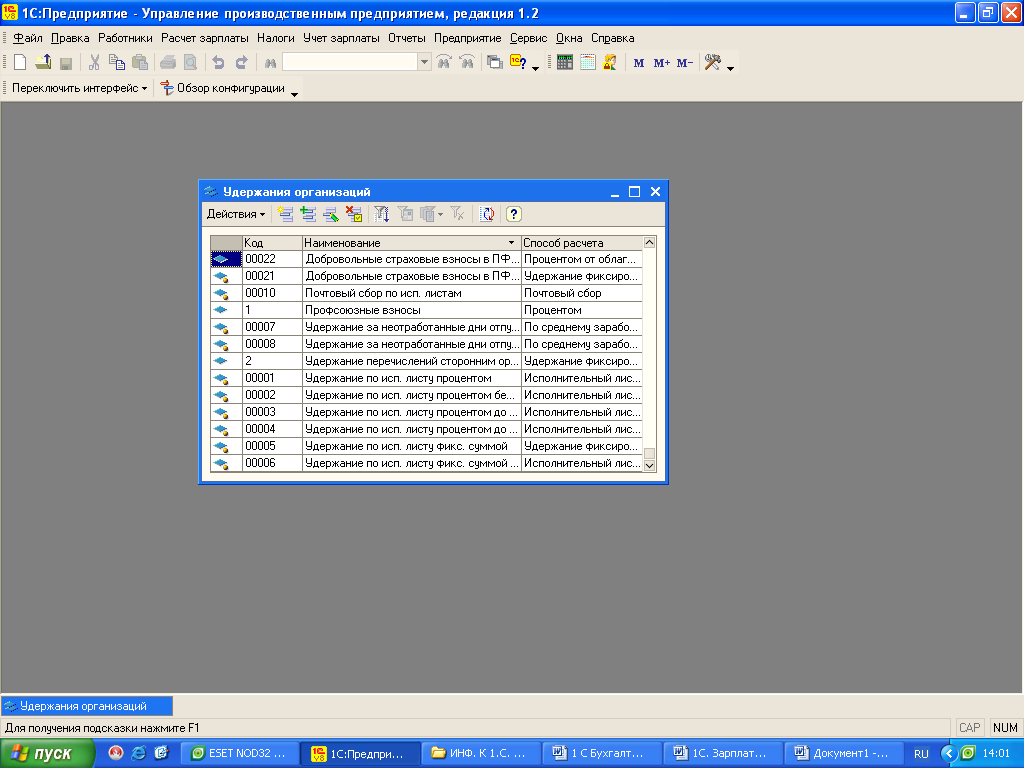
Task: Click the Paste clipboard icon
Action: (140, 63)
